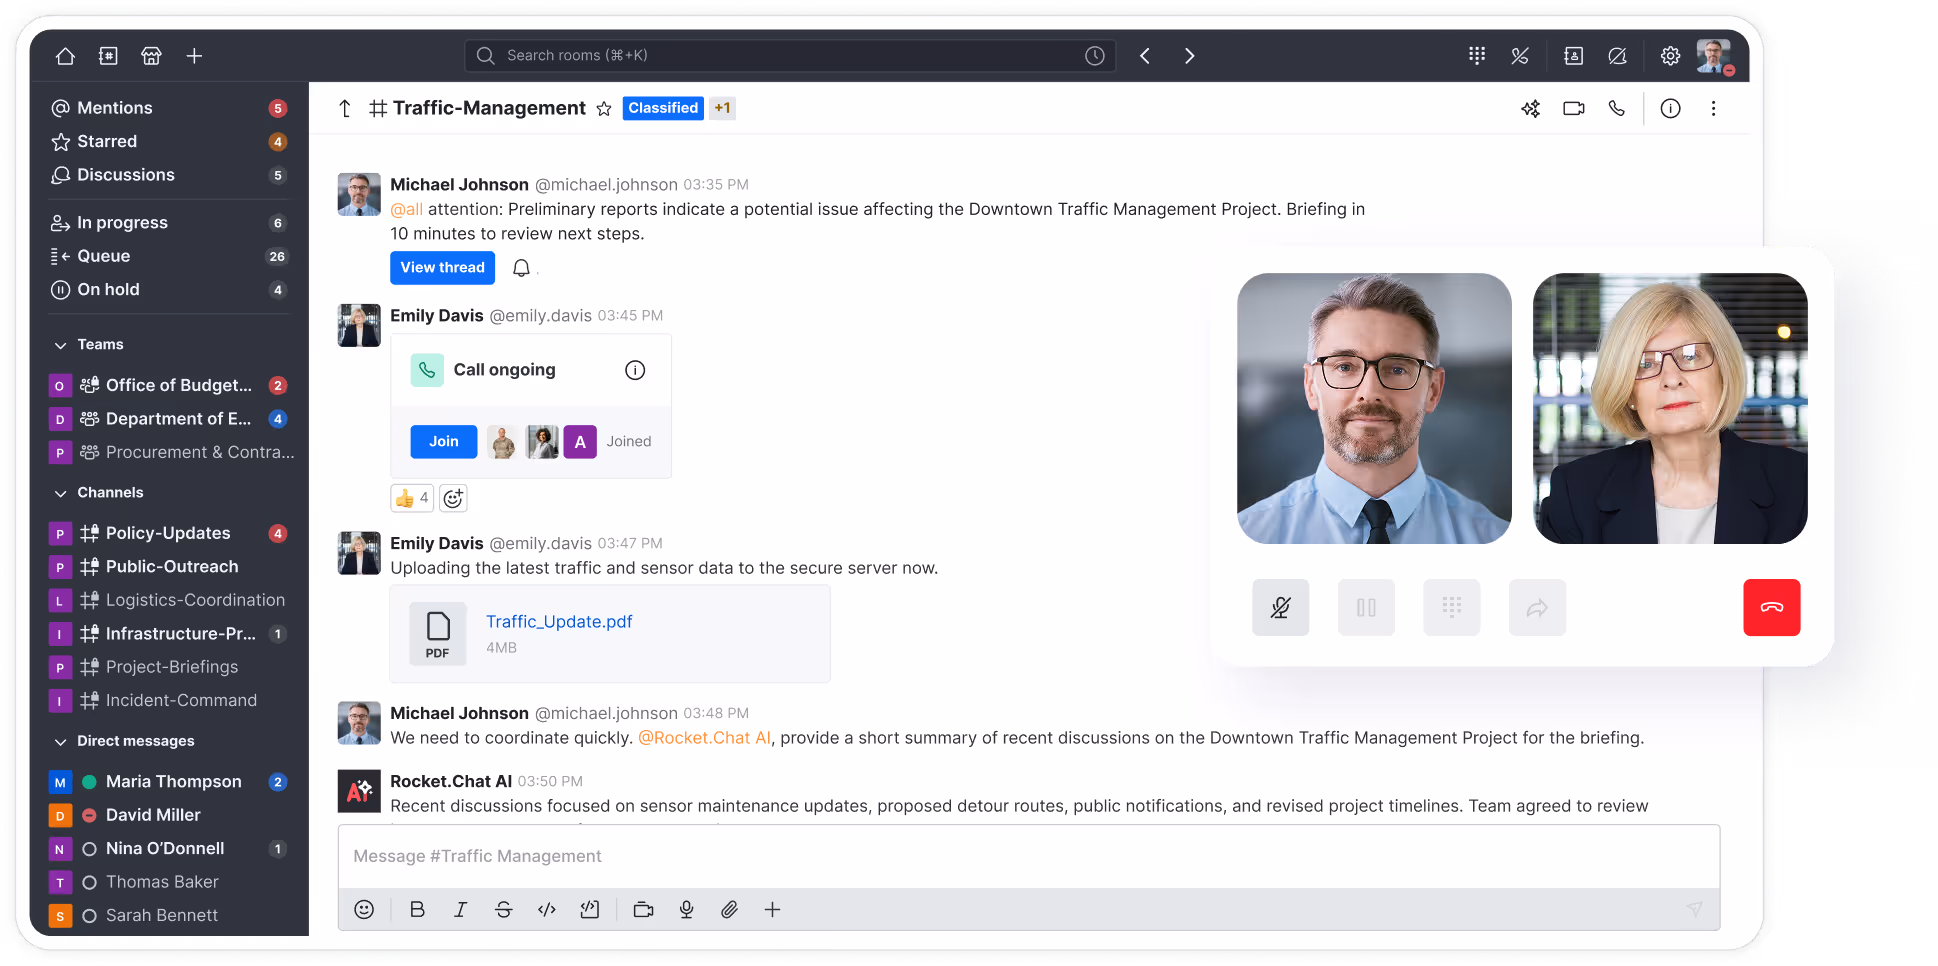Open room info icon
This screenshot has height=966, width=1938.
click(x=1671, y=109)
